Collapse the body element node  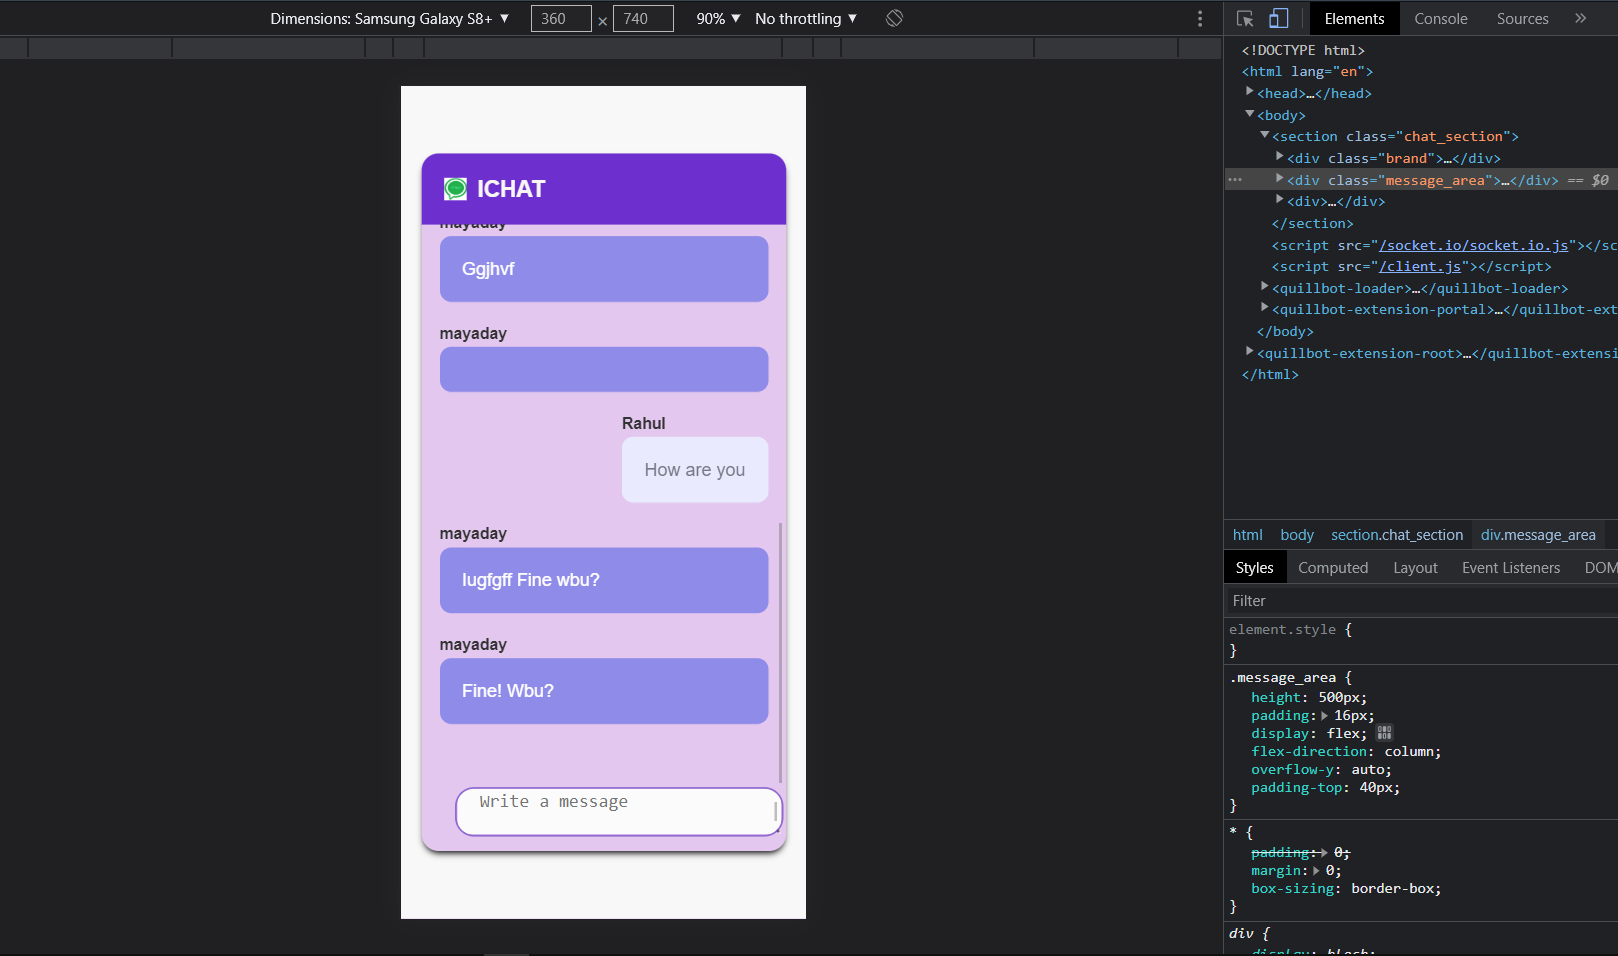[x=1249, y=114]
